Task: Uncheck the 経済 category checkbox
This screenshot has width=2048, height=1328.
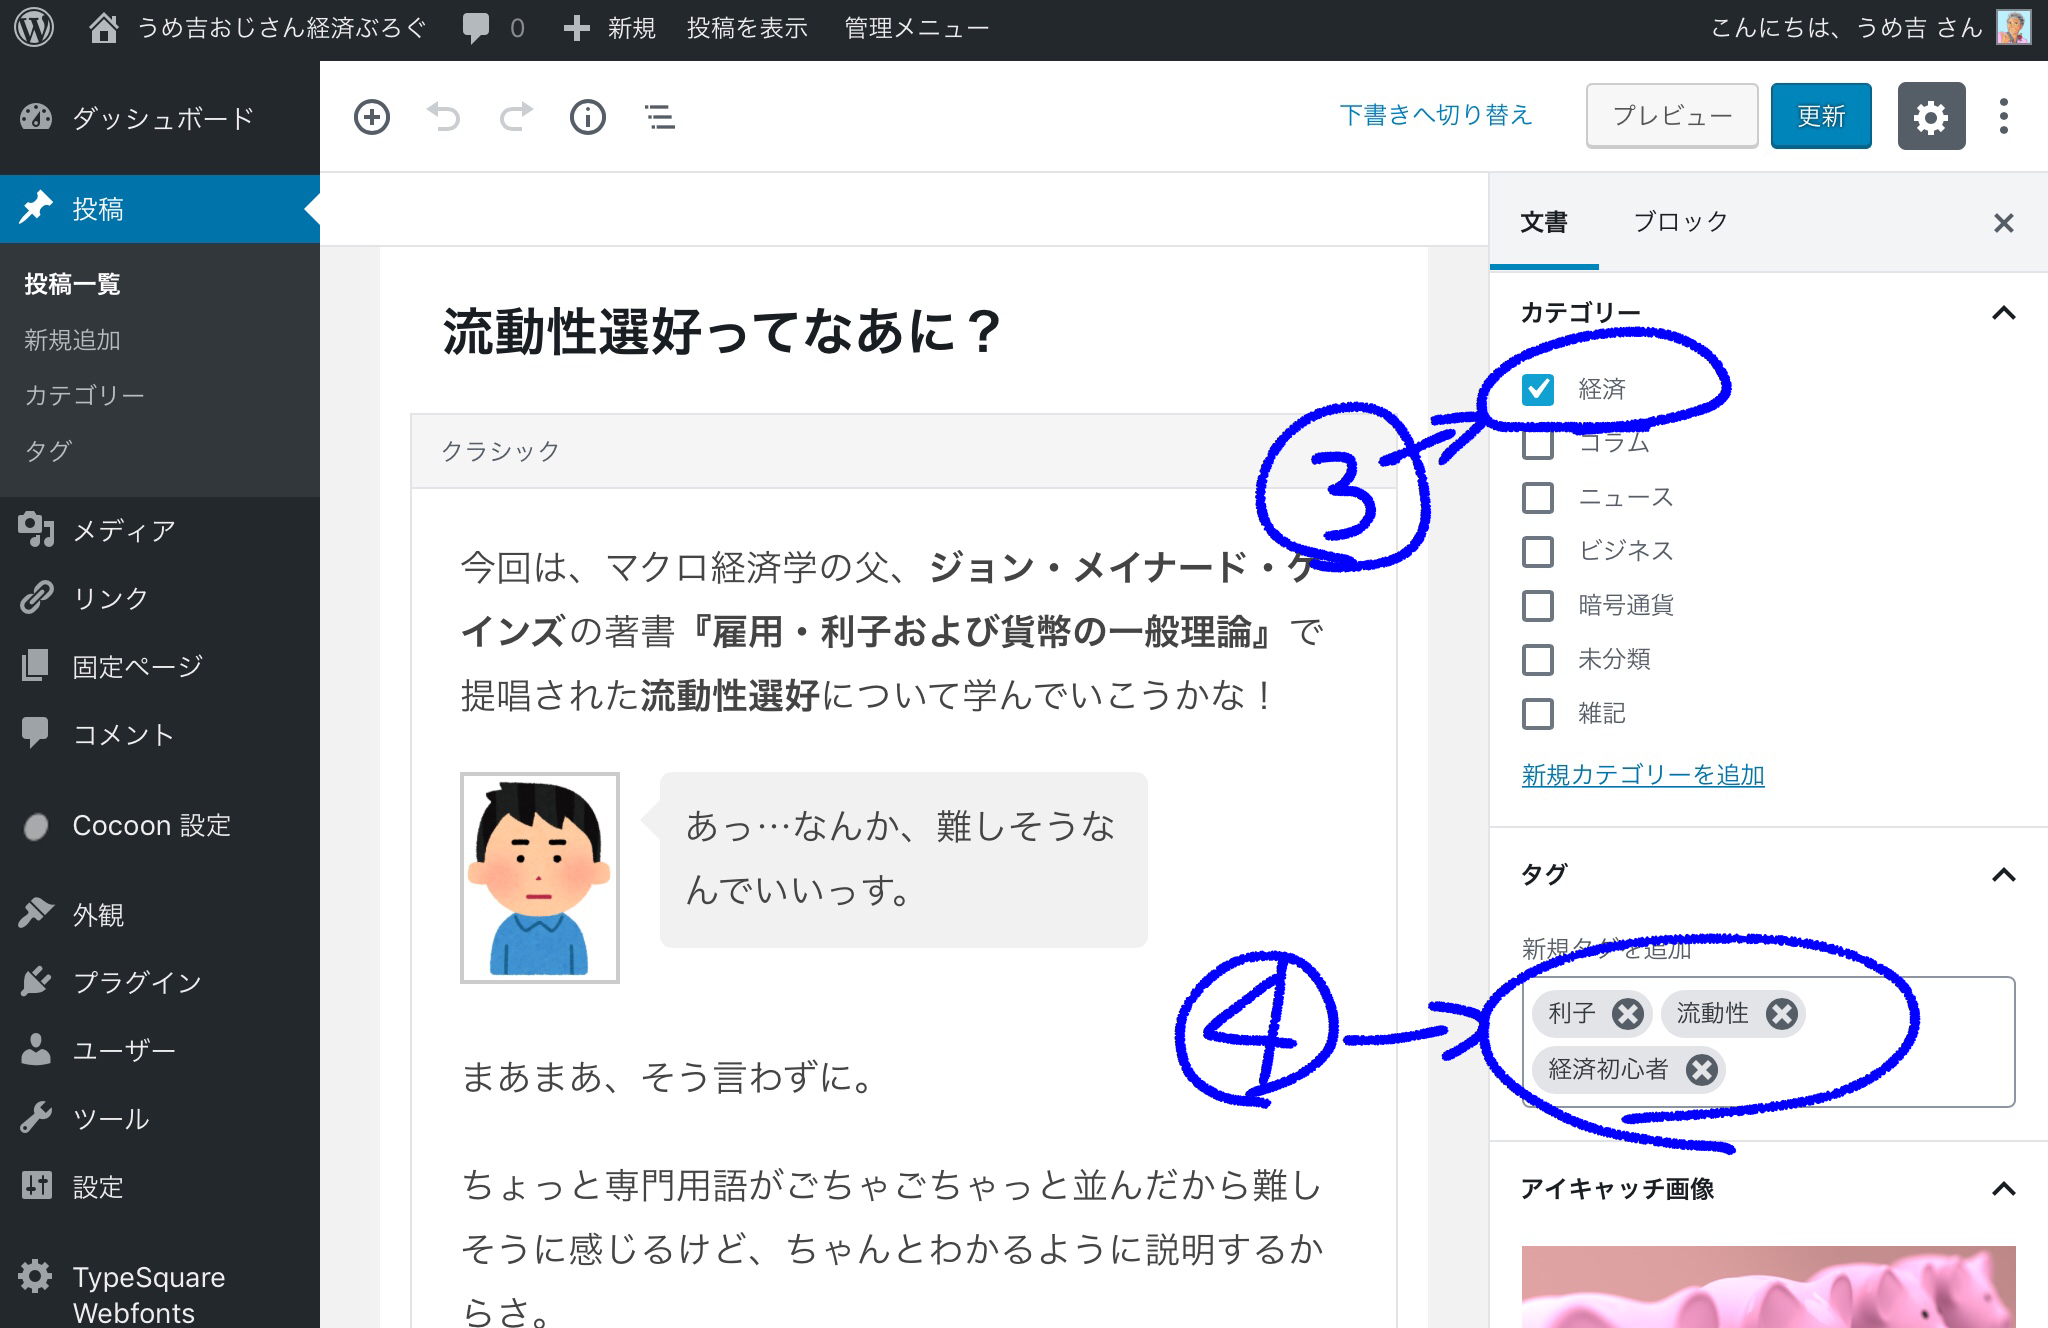Action: tap(1538, 389)
